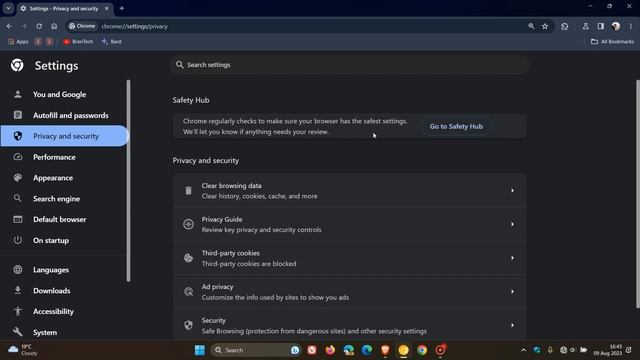Click sidebar vertical scrollbar

coord(129,180)
